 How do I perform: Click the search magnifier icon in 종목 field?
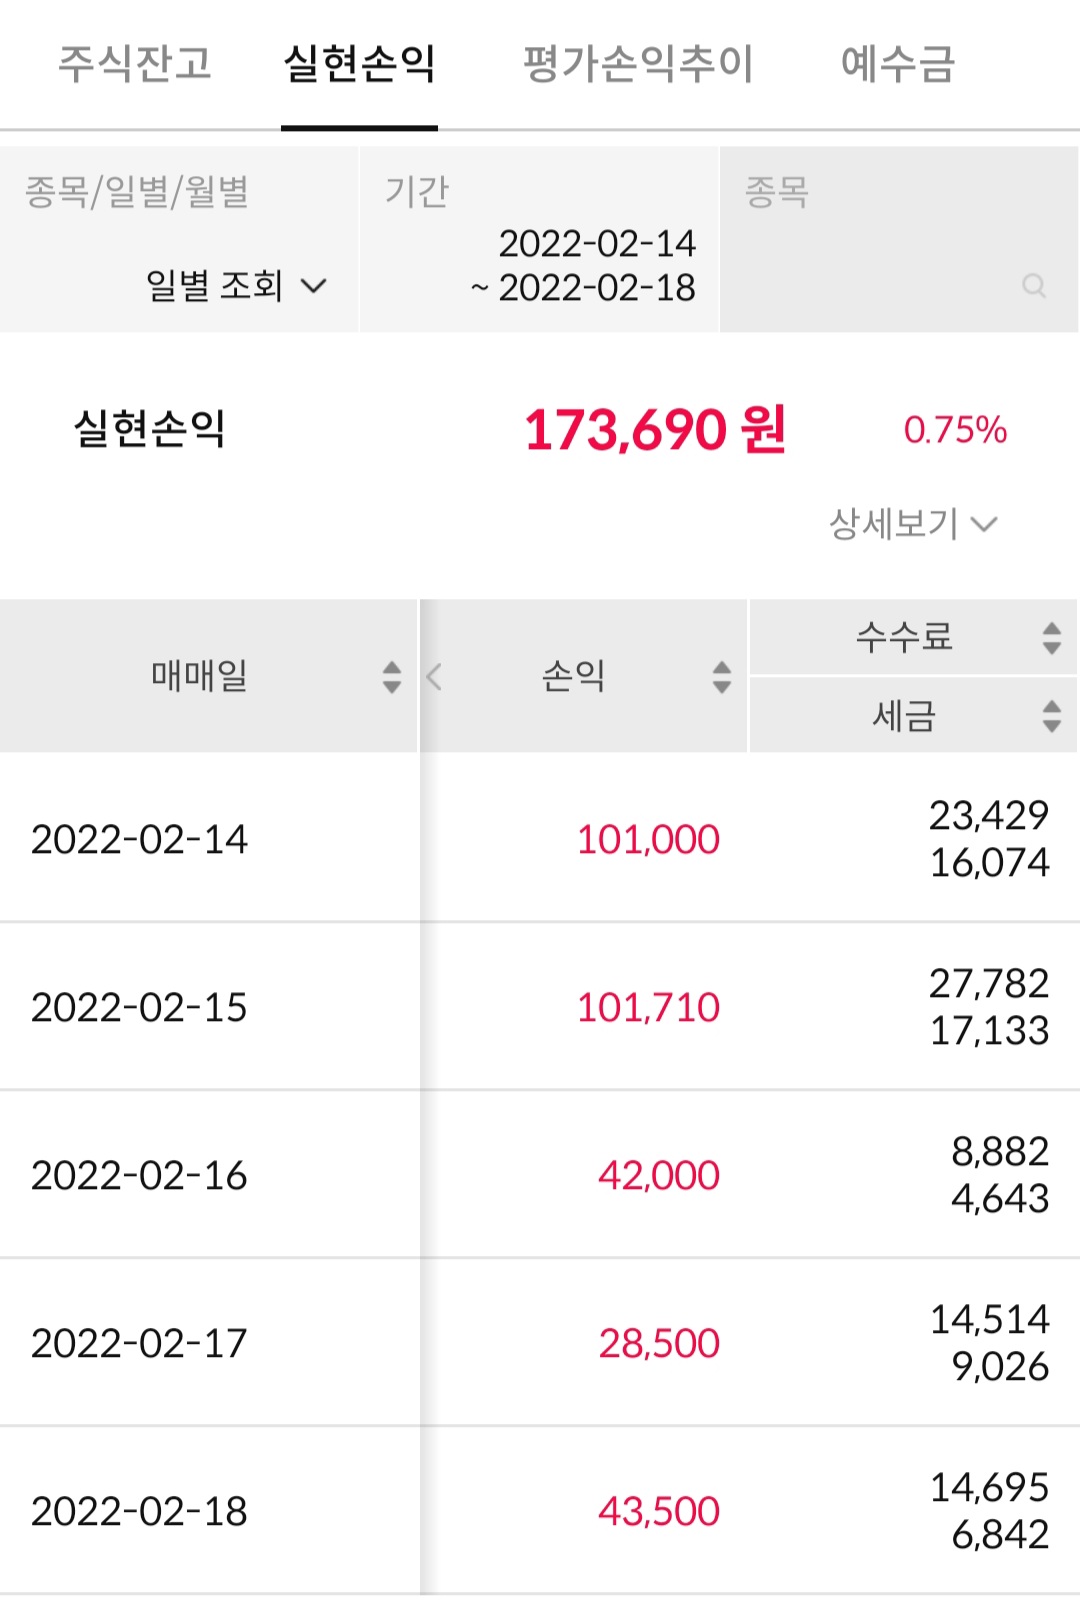point(1034,287)
